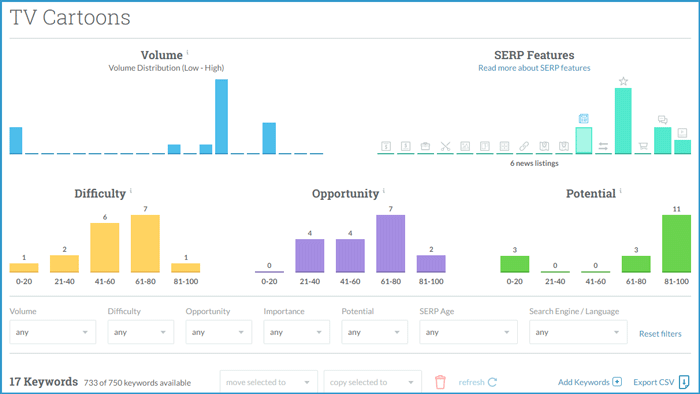Open the SERP Age filter dropdown
Image resolution: width=700 pixels, height=394 pixels.
pos(468,332)
